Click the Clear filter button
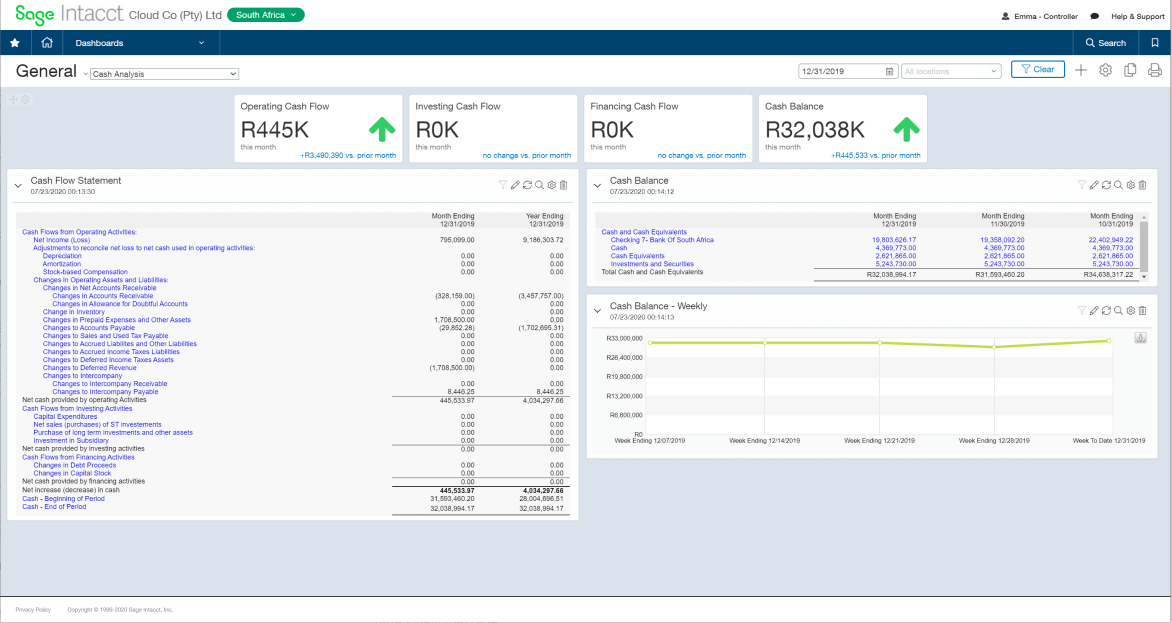This screenshot has width=1172, height=623. (x=1037, y=69)
